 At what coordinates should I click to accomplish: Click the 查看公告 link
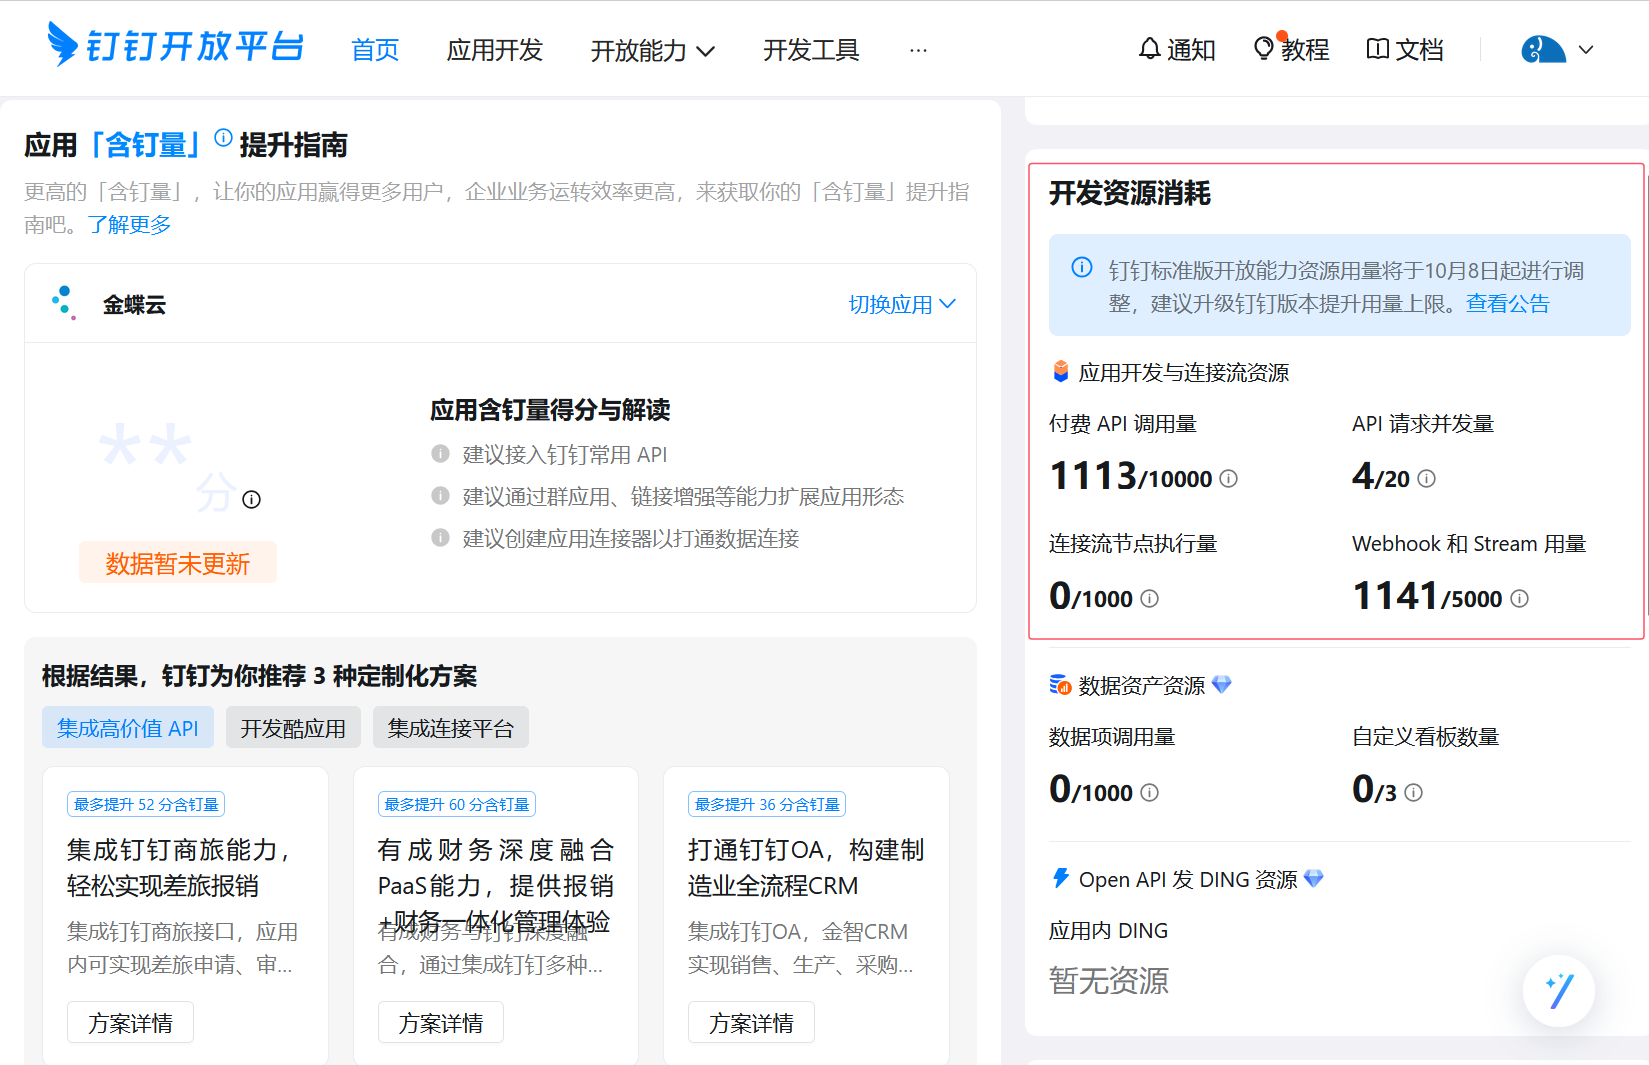[1507, 303]
